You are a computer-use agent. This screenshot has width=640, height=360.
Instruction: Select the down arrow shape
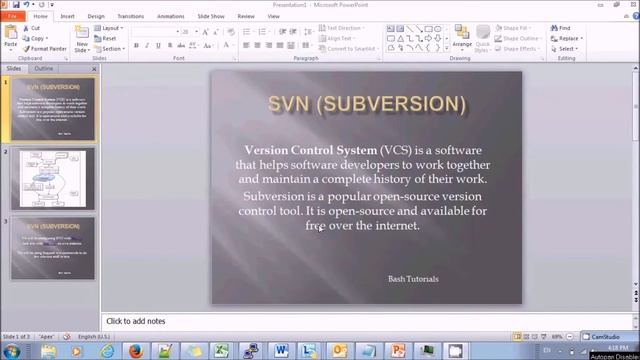coord(438,38)
